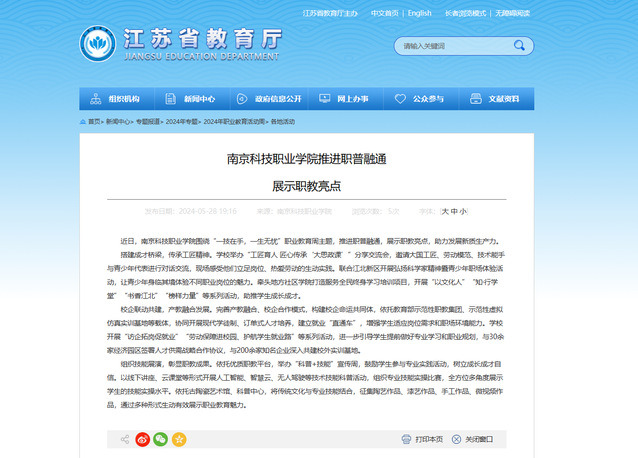Screen dimensions: 638x458
Task: Set font size to 大 (large)
Action: point(444,211)
